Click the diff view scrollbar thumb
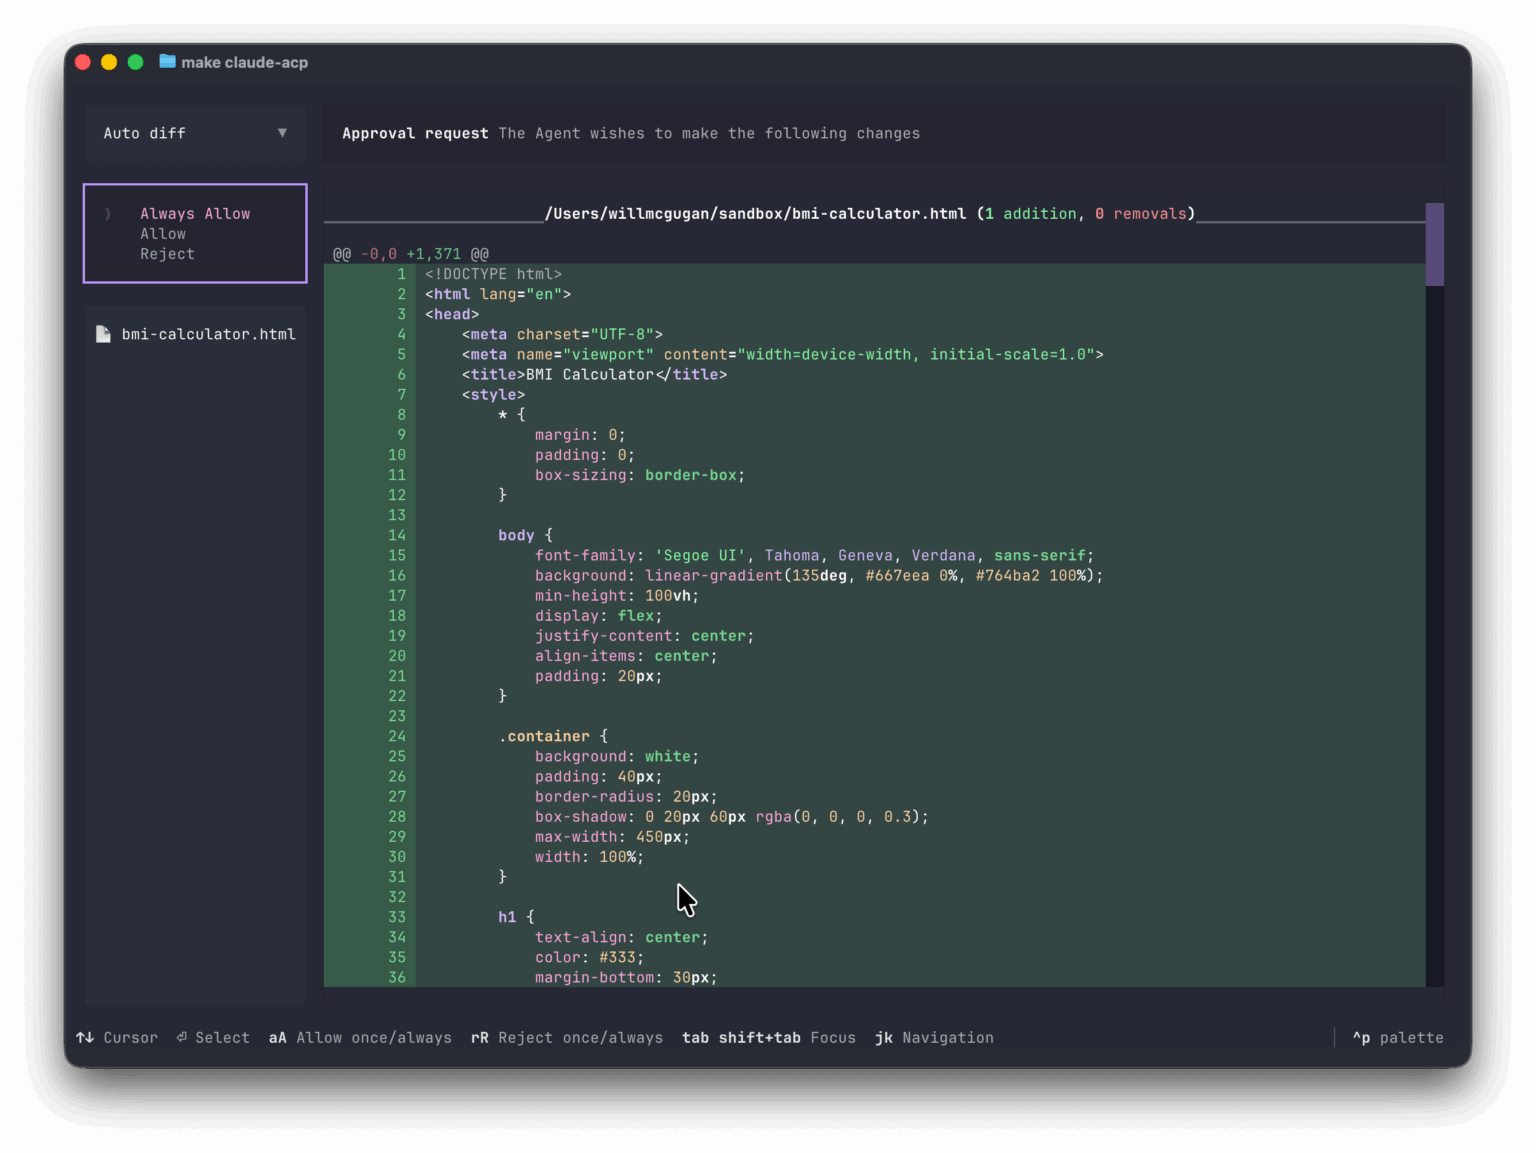This screenshot has width=1536, height=1153. click(x=1436, y=242)
